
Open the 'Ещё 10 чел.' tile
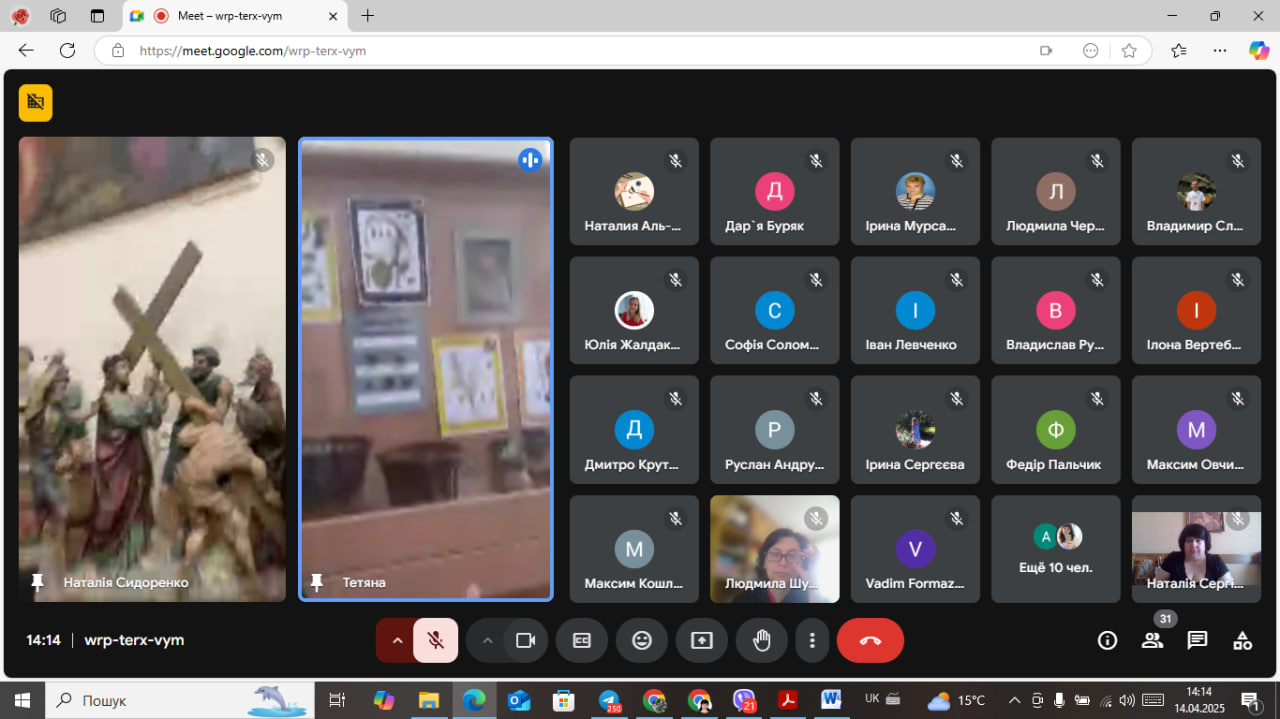(1056, 549)
